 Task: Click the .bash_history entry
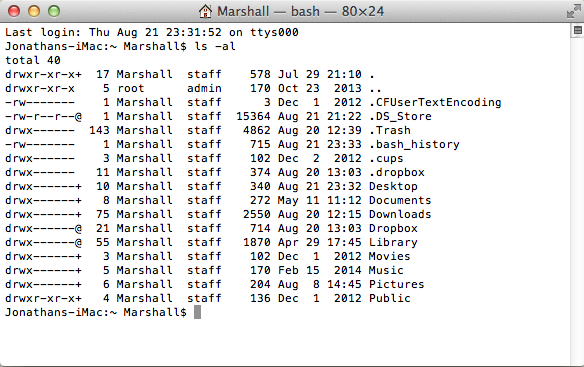coord(415,144)
